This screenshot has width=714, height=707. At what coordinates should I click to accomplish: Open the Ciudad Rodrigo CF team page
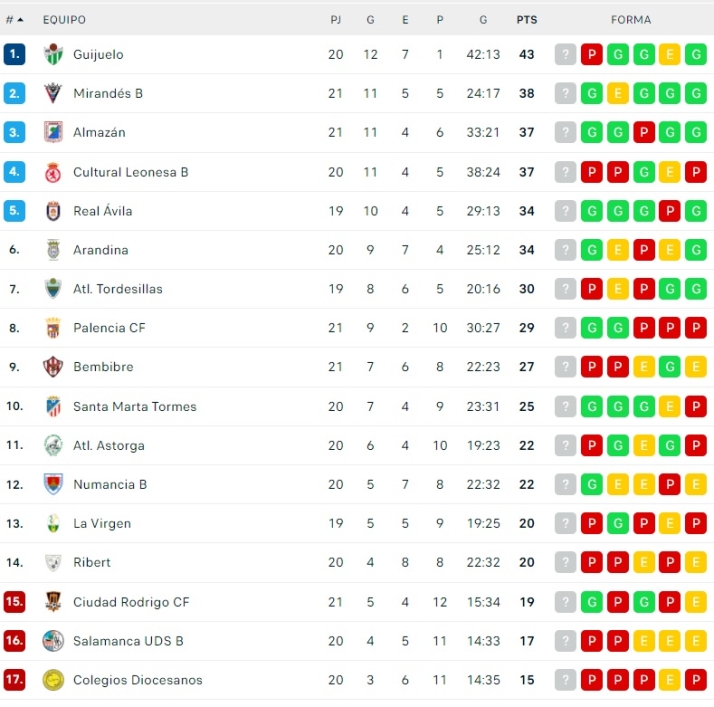[x=130, y=602]
